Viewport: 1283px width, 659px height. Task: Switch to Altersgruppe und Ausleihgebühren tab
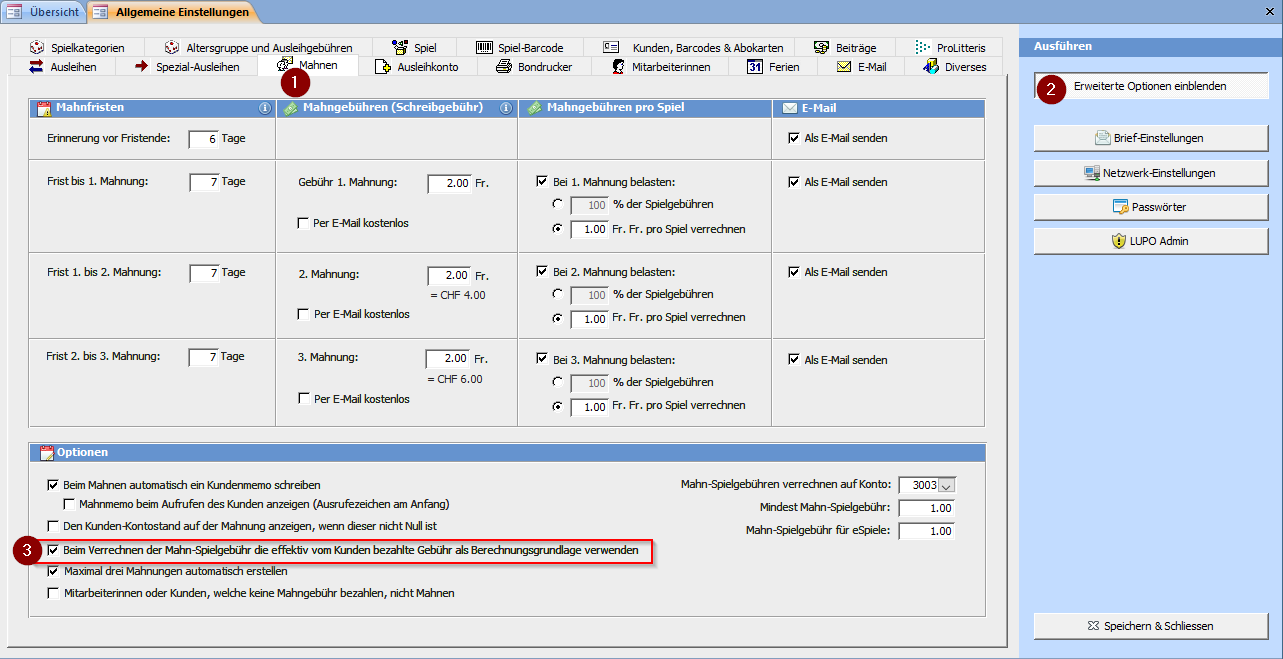click(x=257, y=47)
